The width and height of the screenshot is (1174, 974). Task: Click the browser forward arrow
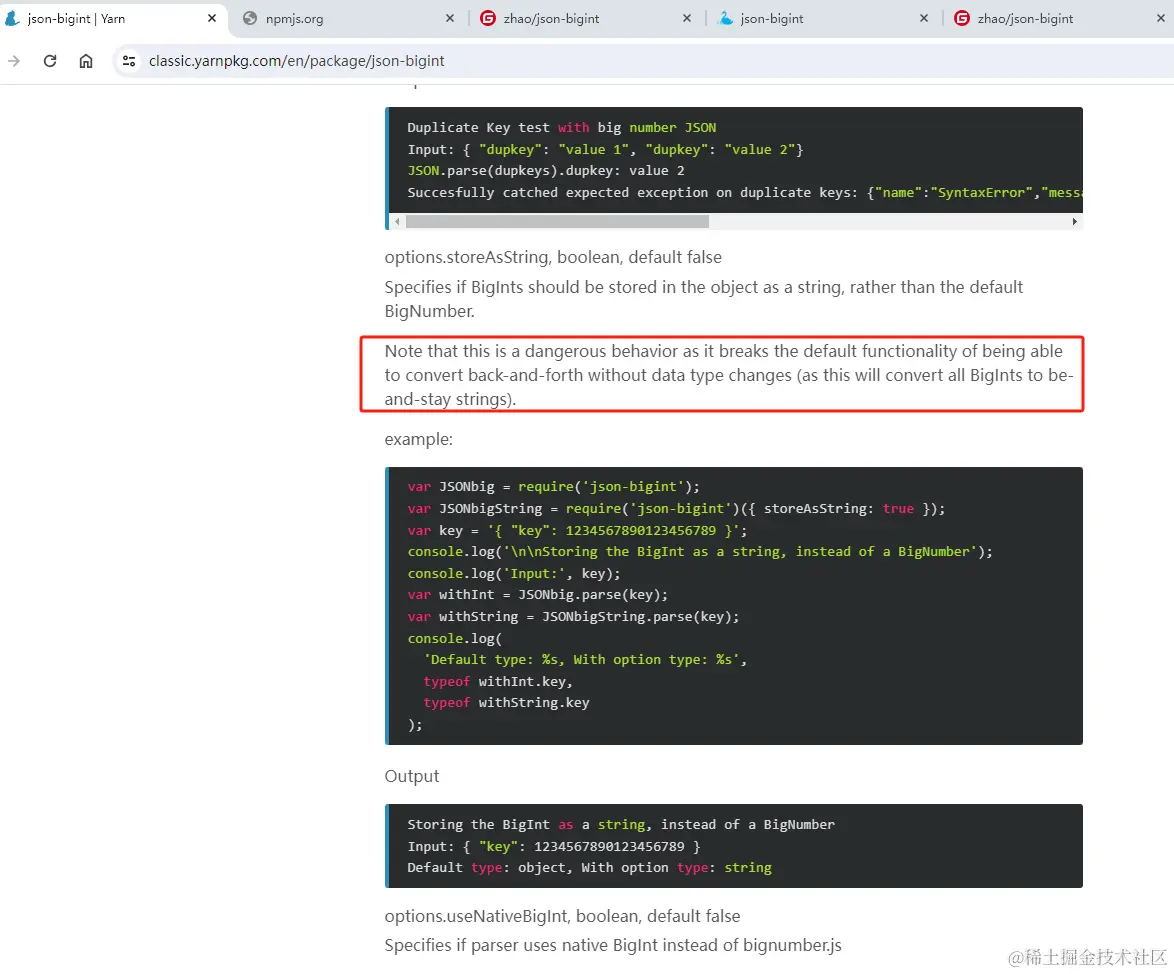pyautogui.click(x=13, y=61)
